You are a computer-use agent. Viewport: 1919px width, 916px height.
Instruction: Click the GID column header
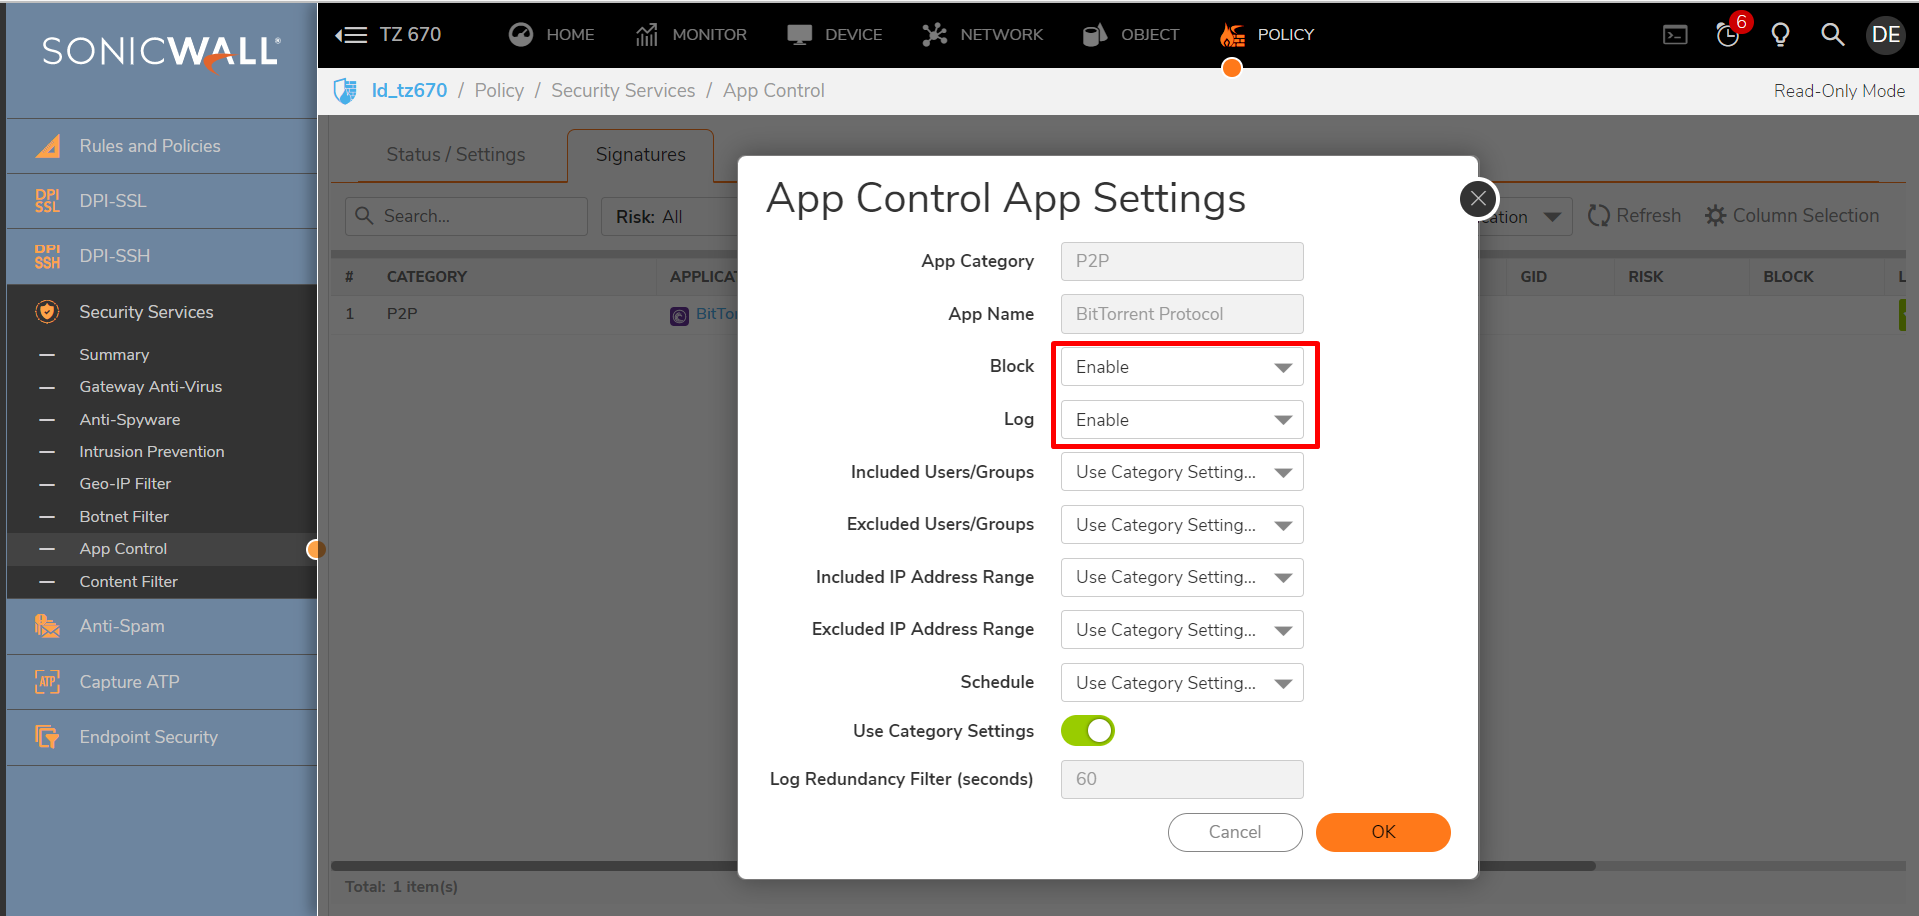click(x=1533, y=277)
